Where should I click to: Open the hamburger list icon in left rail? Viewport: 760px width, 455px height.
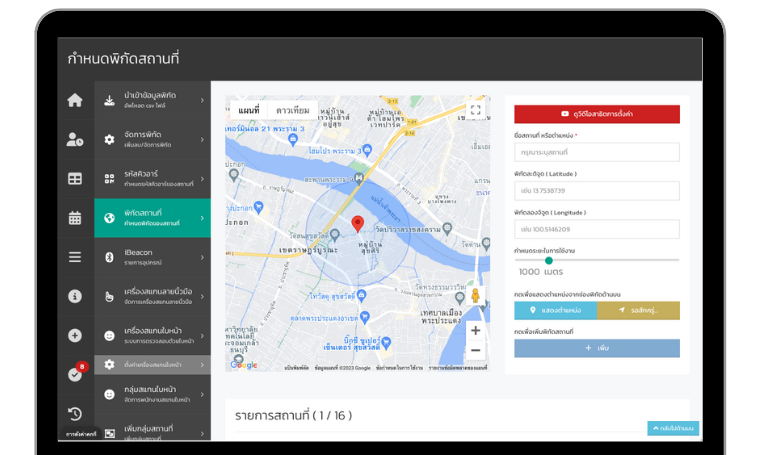pos(75,257)
